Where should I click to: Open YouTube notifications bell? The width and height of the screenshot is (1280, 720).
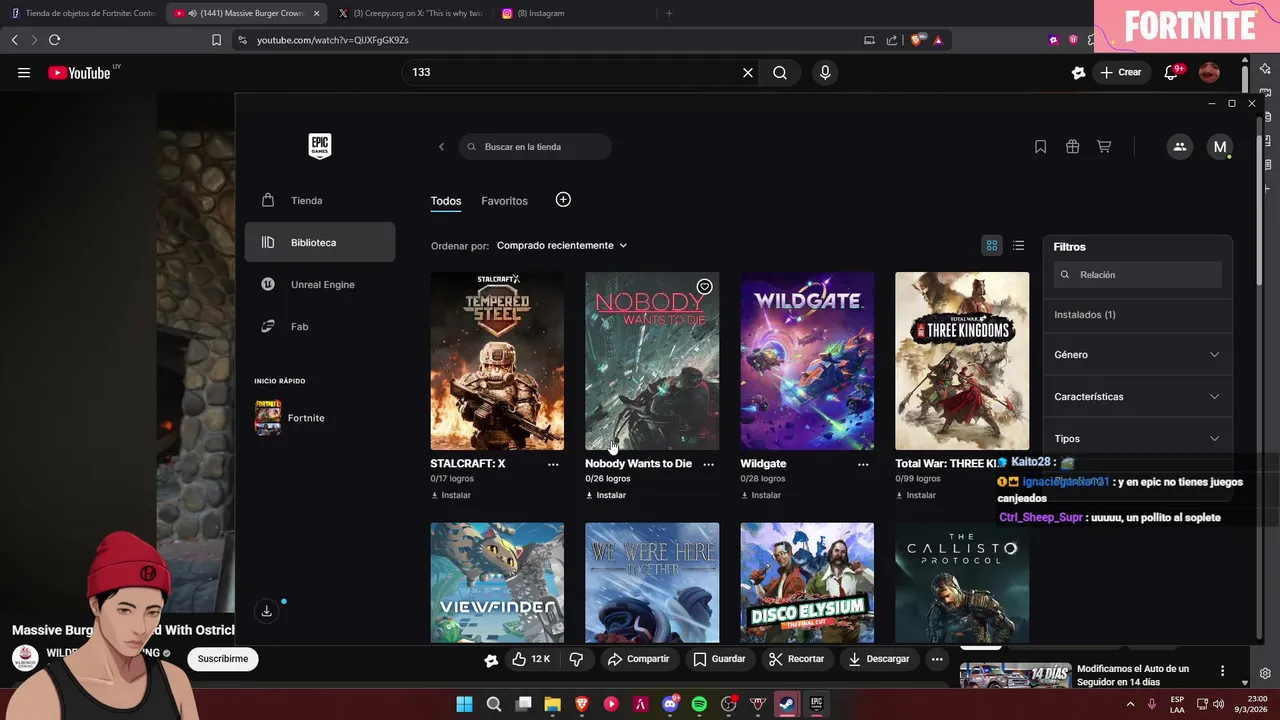coord(1171,72)
